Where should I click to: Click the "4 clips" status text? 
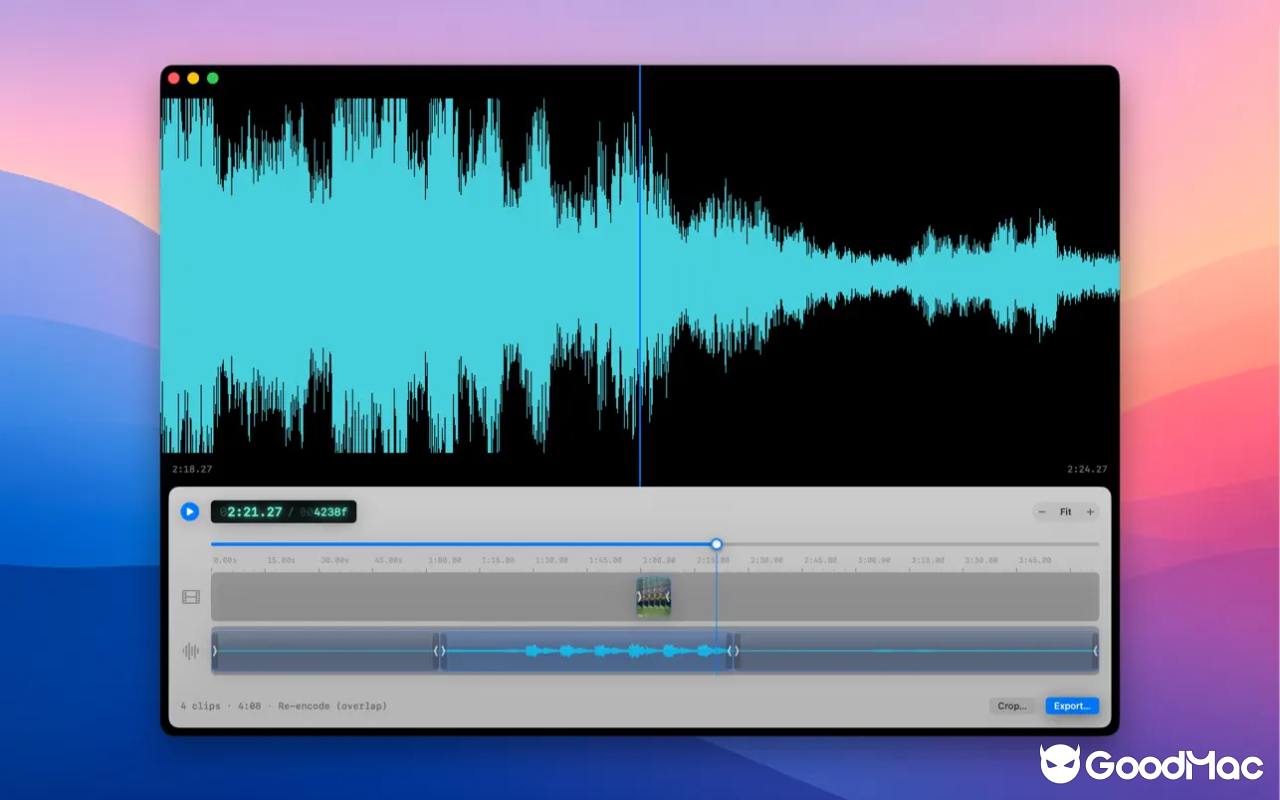pos(201,706)
